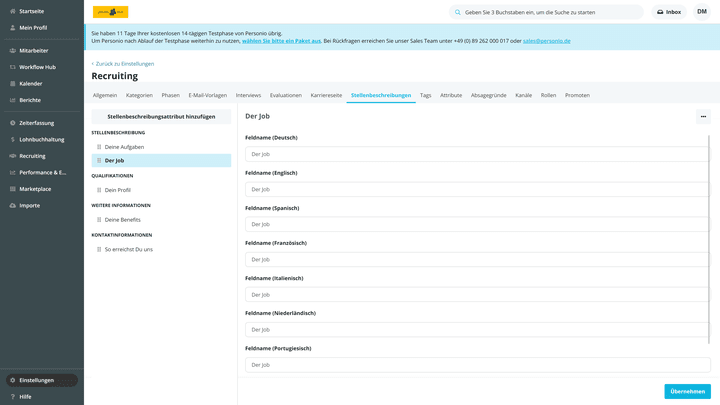Click the Marketplace icon in sidebar
This screenshot has width=720, height=405.
point(12,189)
